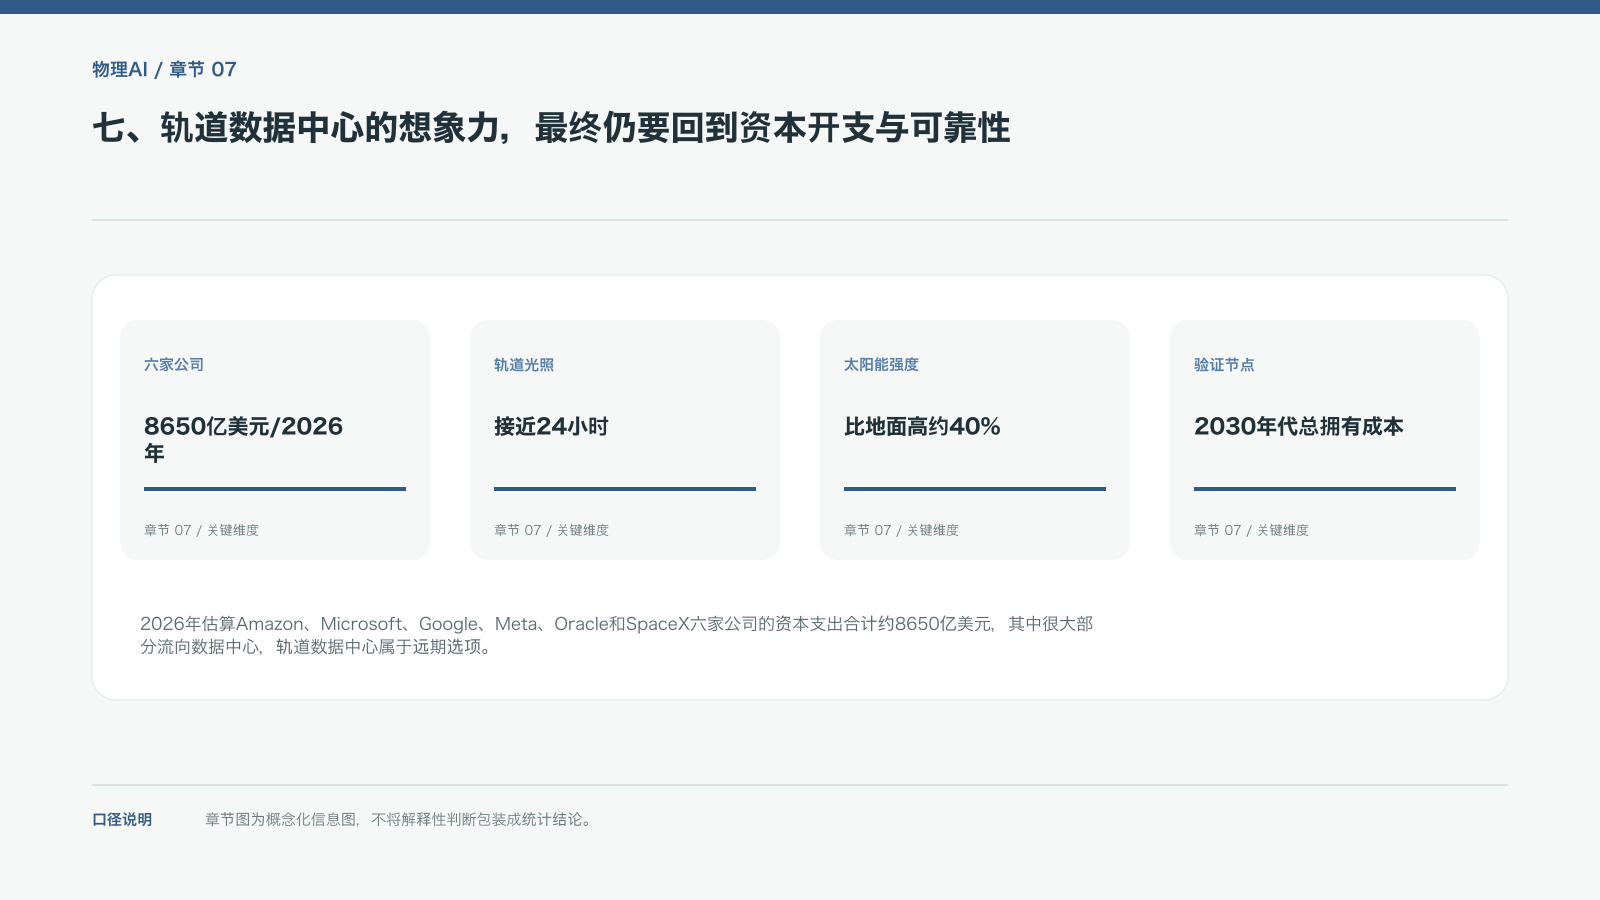
Task: Click the "口径说明" footer label
Action: [122, 820]
